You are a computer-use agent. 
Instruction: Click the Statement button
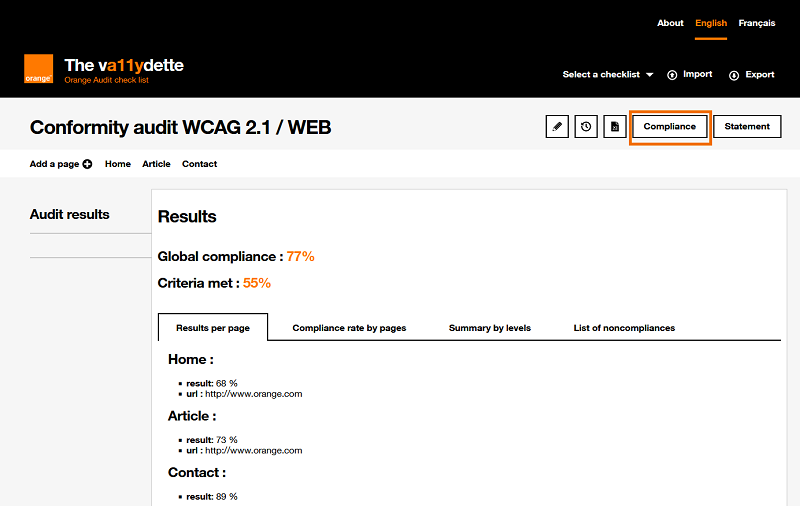click(747, 127)
